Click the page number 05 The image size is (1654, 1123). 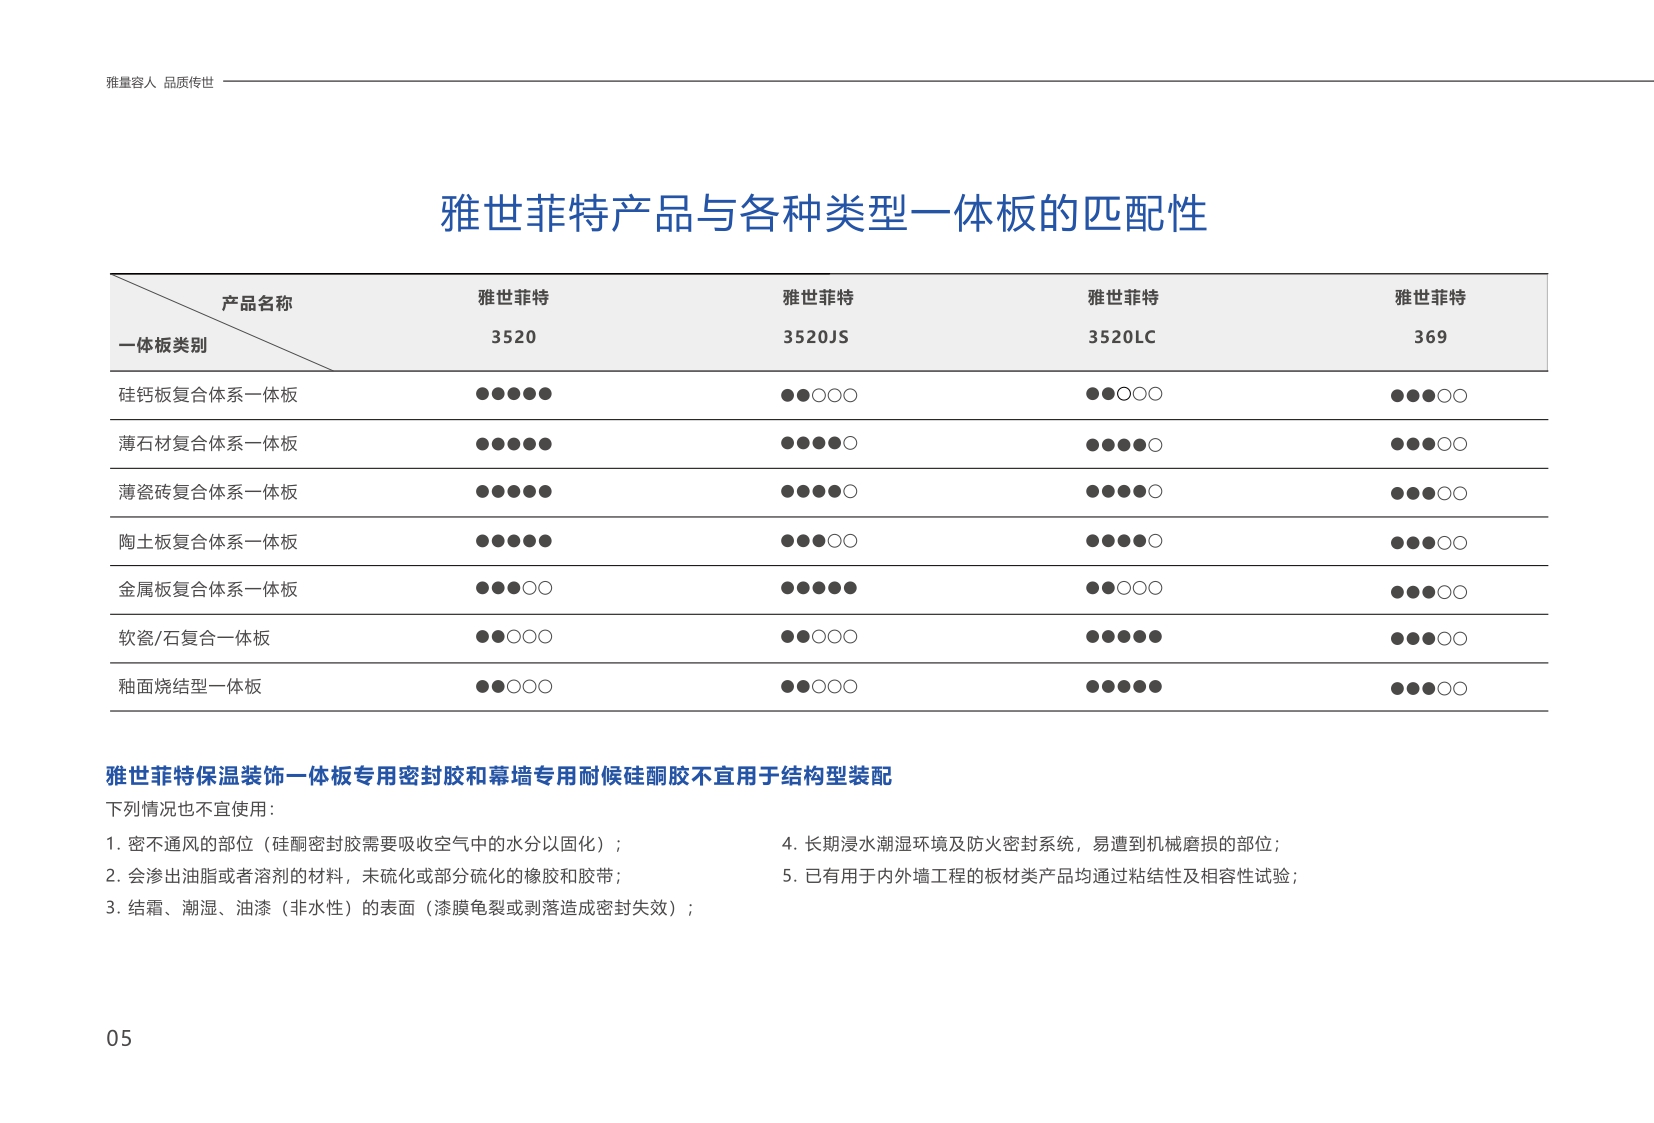coord(119,1038)
